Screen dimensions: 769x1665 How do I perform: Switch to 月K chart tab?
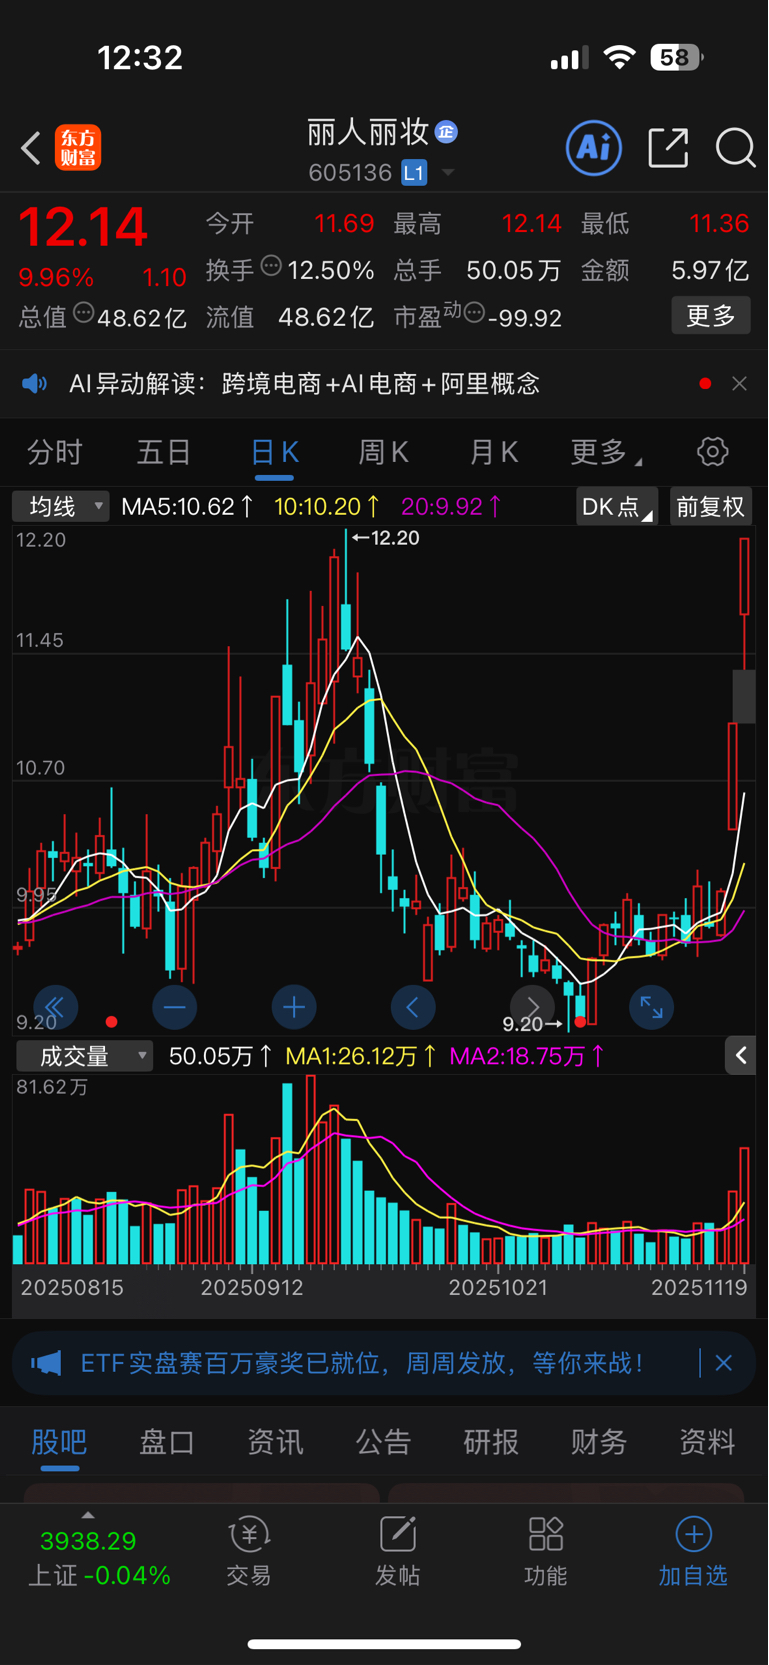(494, 453)
